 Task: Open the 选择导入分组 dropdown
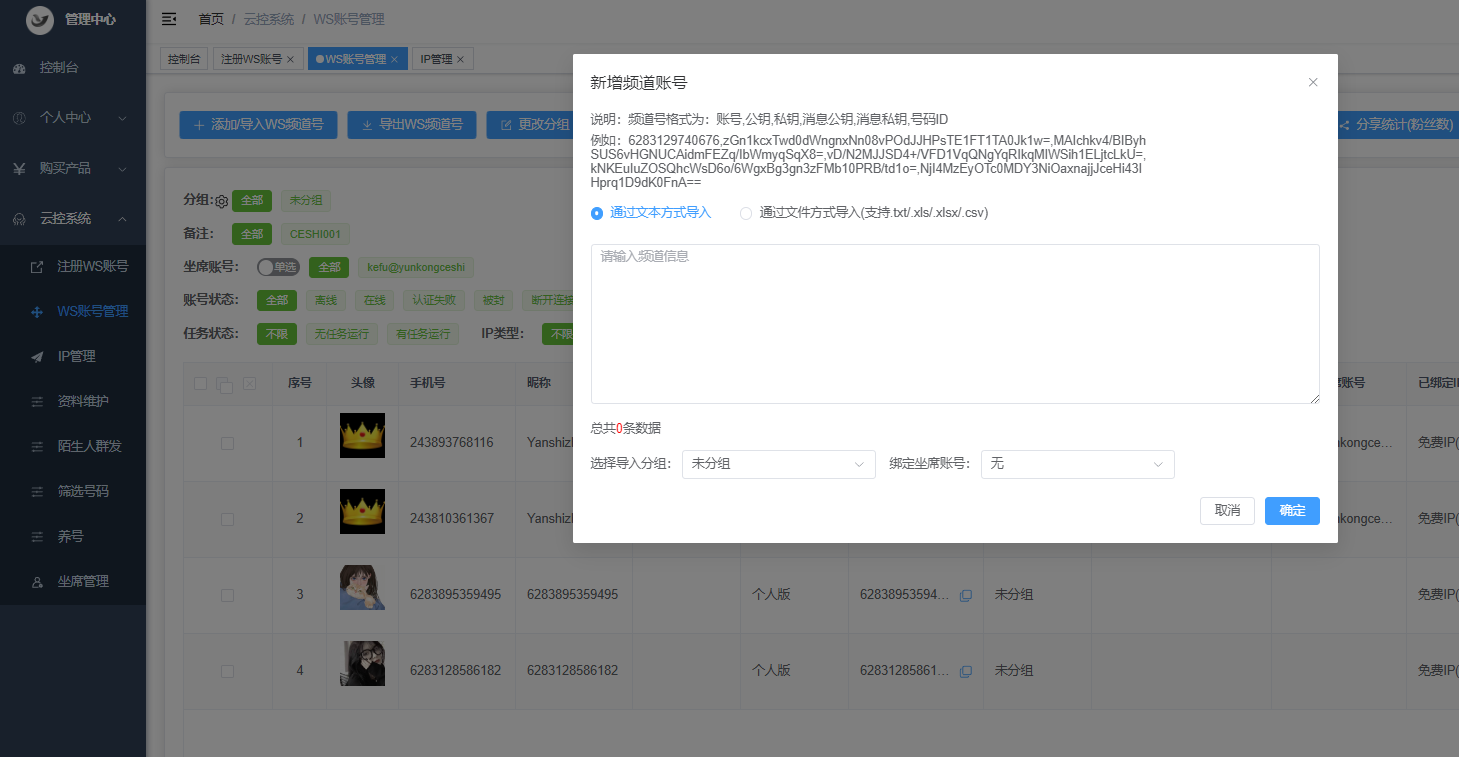point(779,464)
